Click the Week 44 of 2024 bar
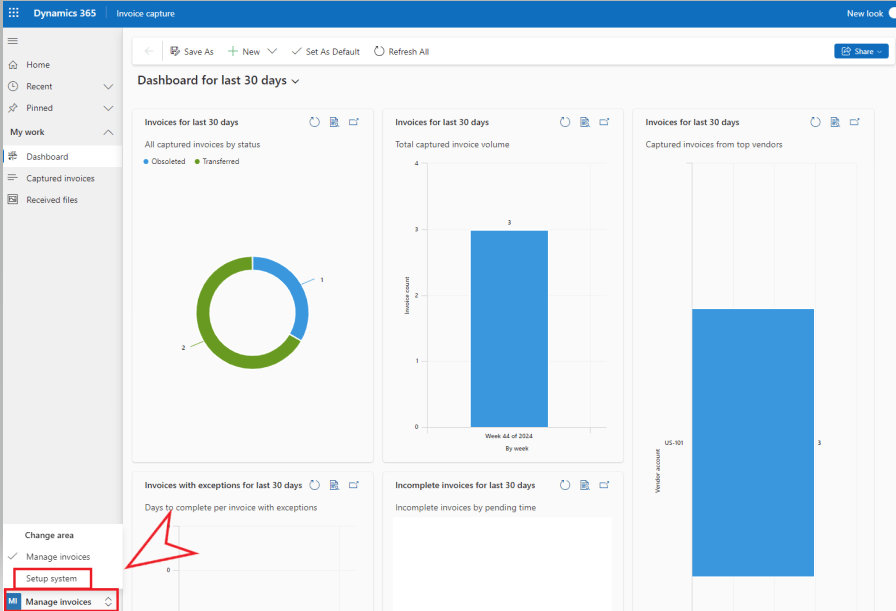The image size is (896, 611). [x=509, y=328]
